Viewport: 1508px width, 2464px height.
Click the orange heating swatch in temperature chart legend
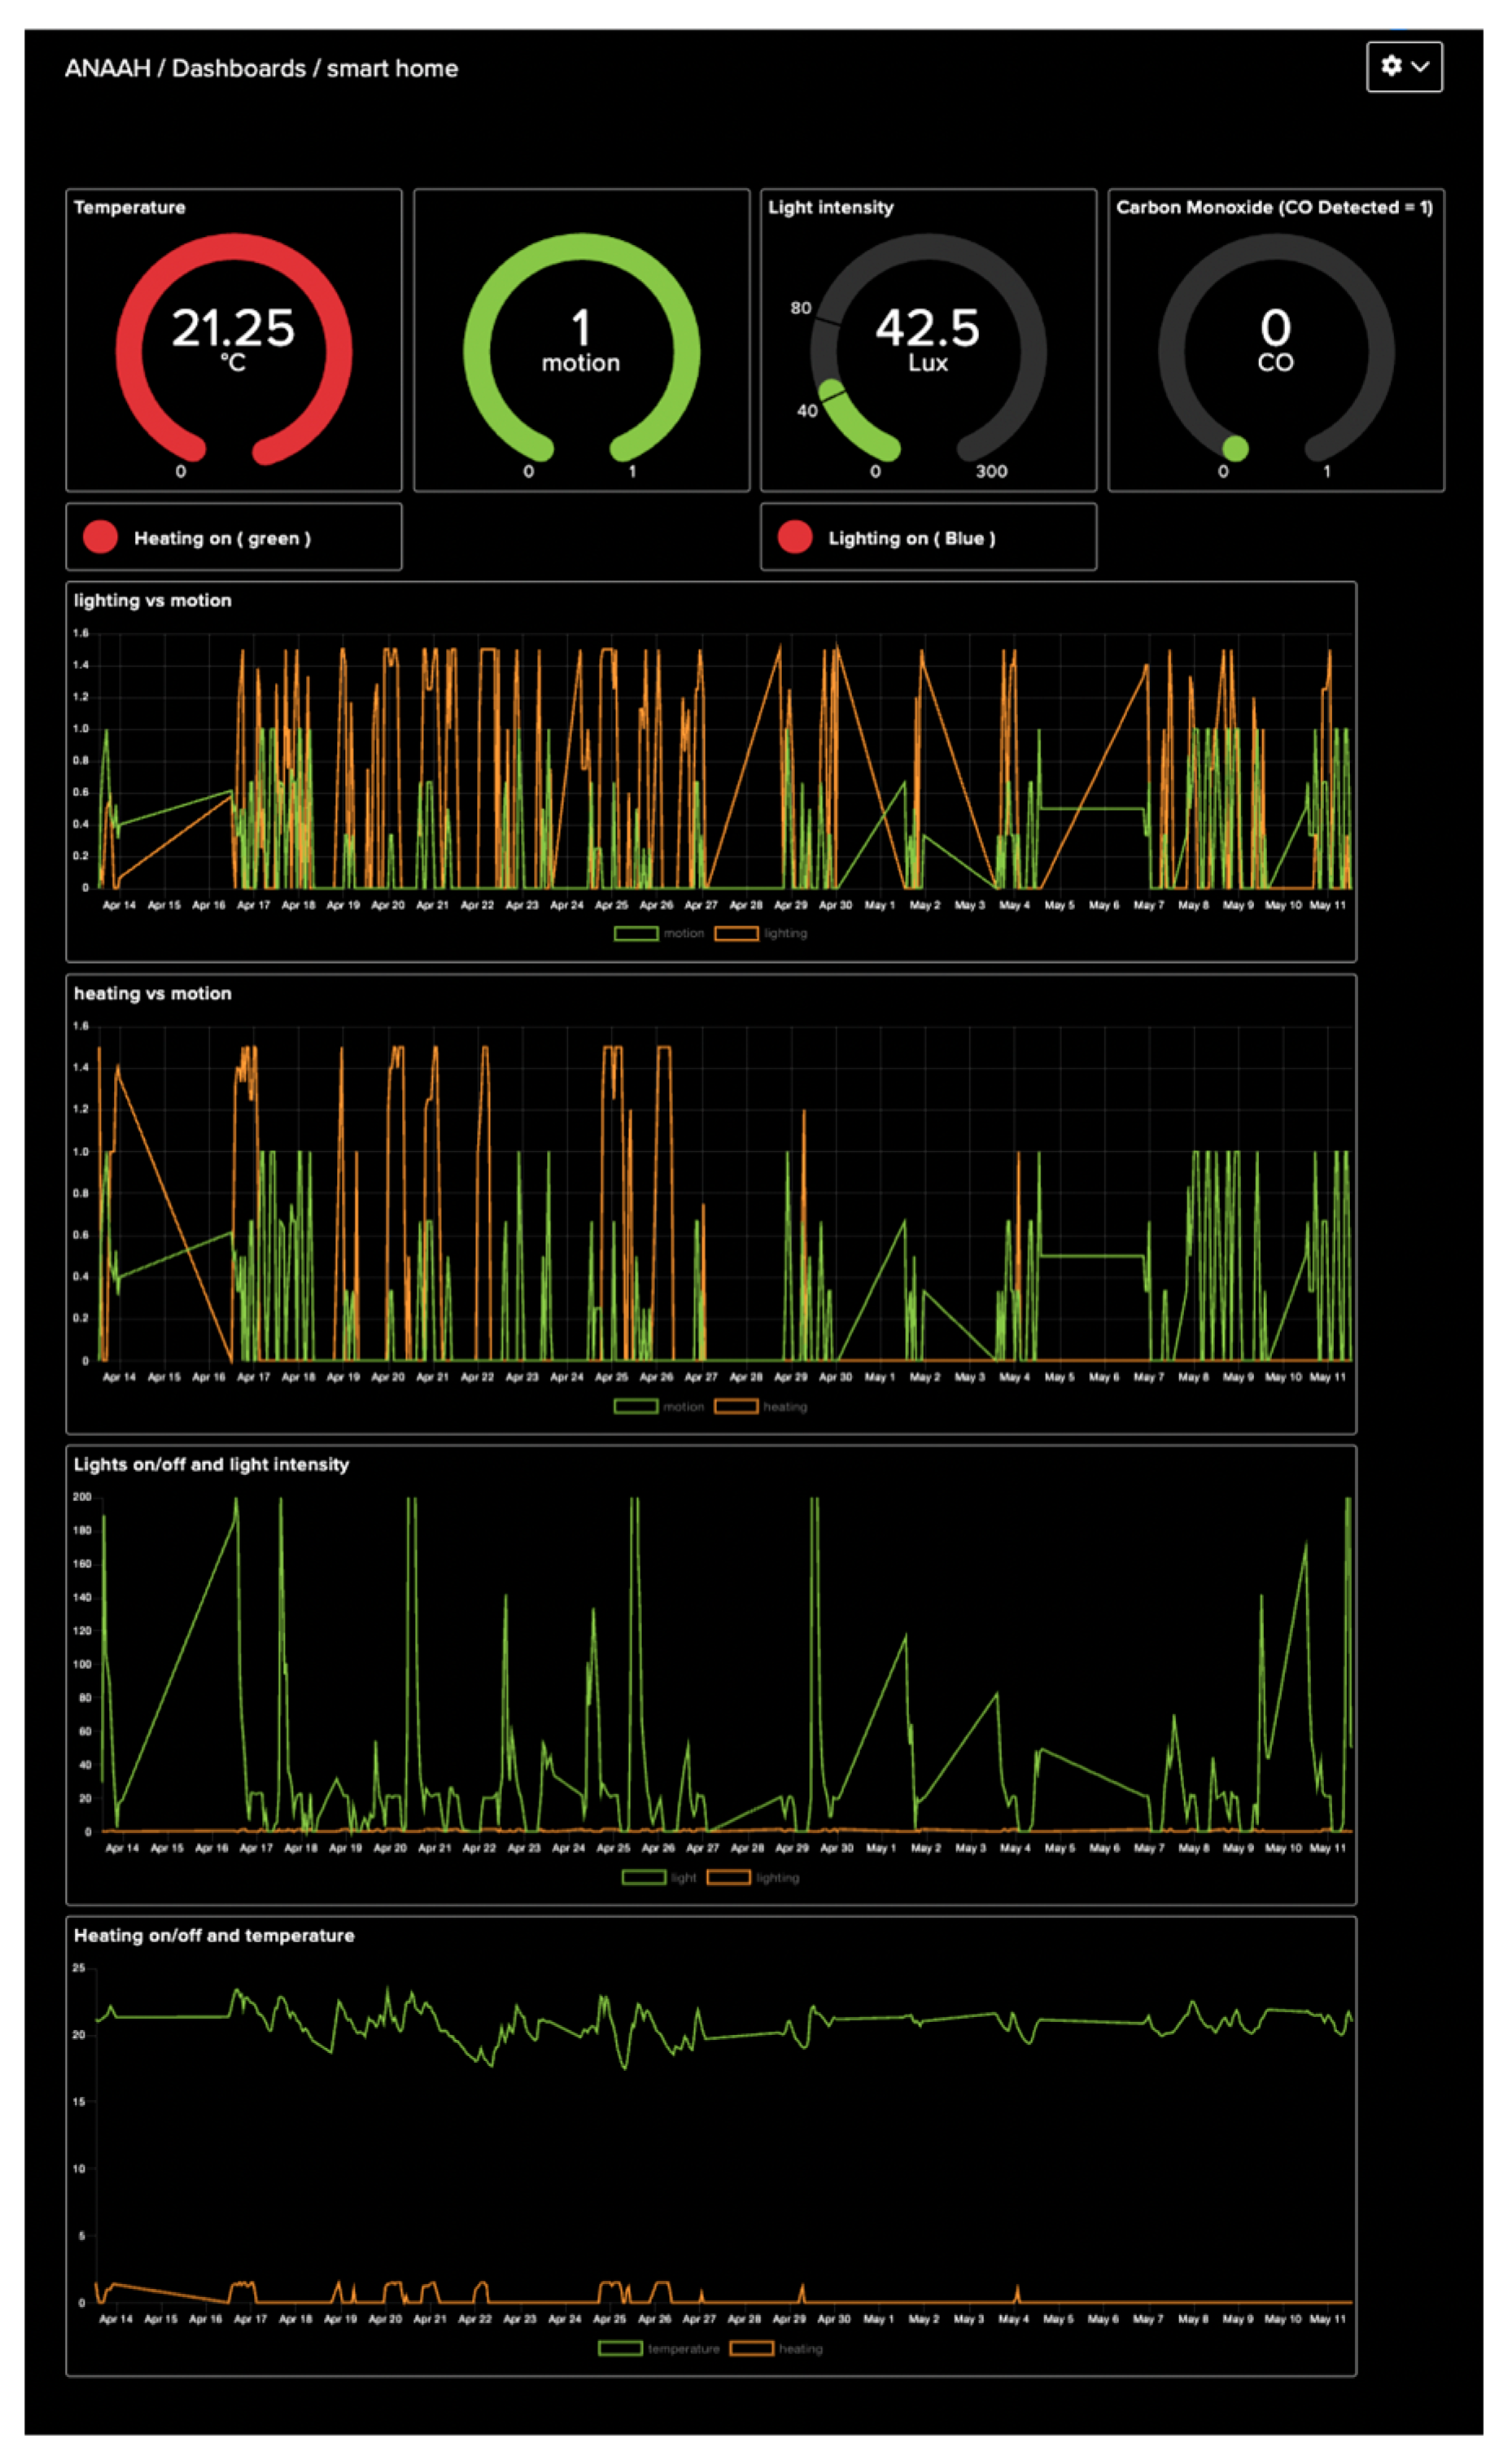(751, 2347)
